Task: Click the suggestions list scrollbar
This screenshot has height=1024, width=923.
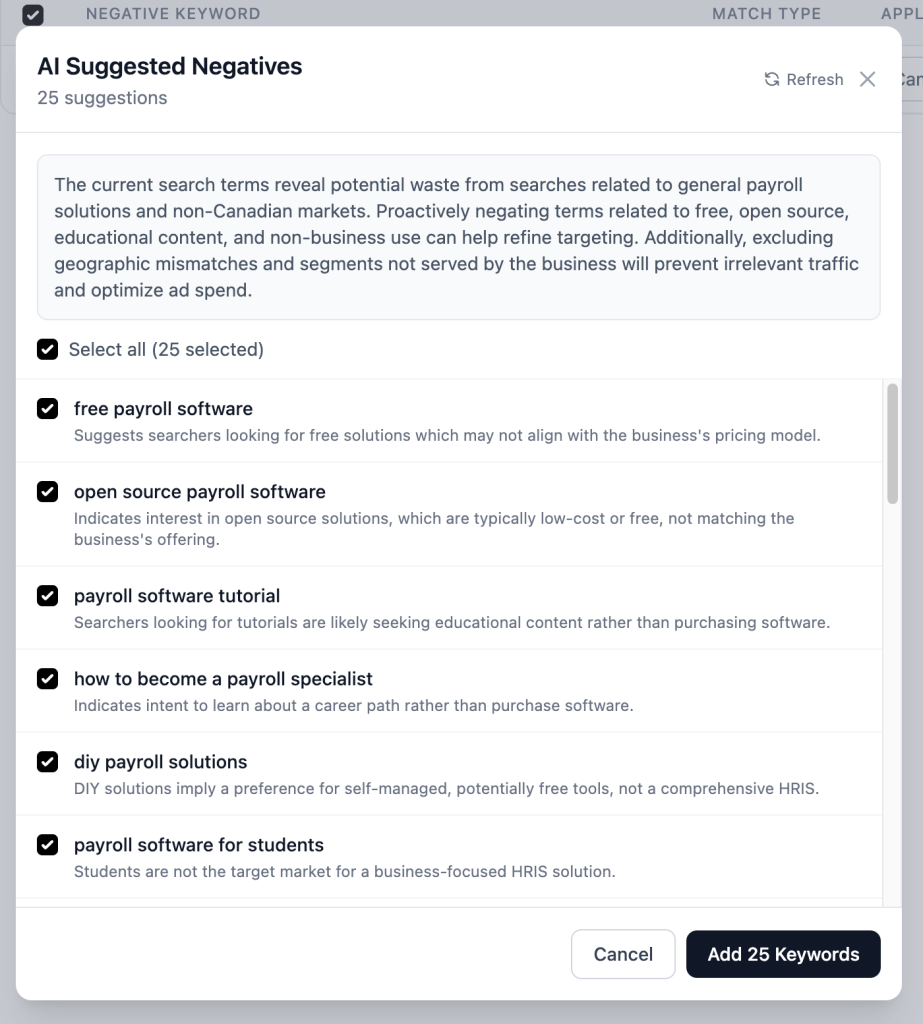Action: 892,444
